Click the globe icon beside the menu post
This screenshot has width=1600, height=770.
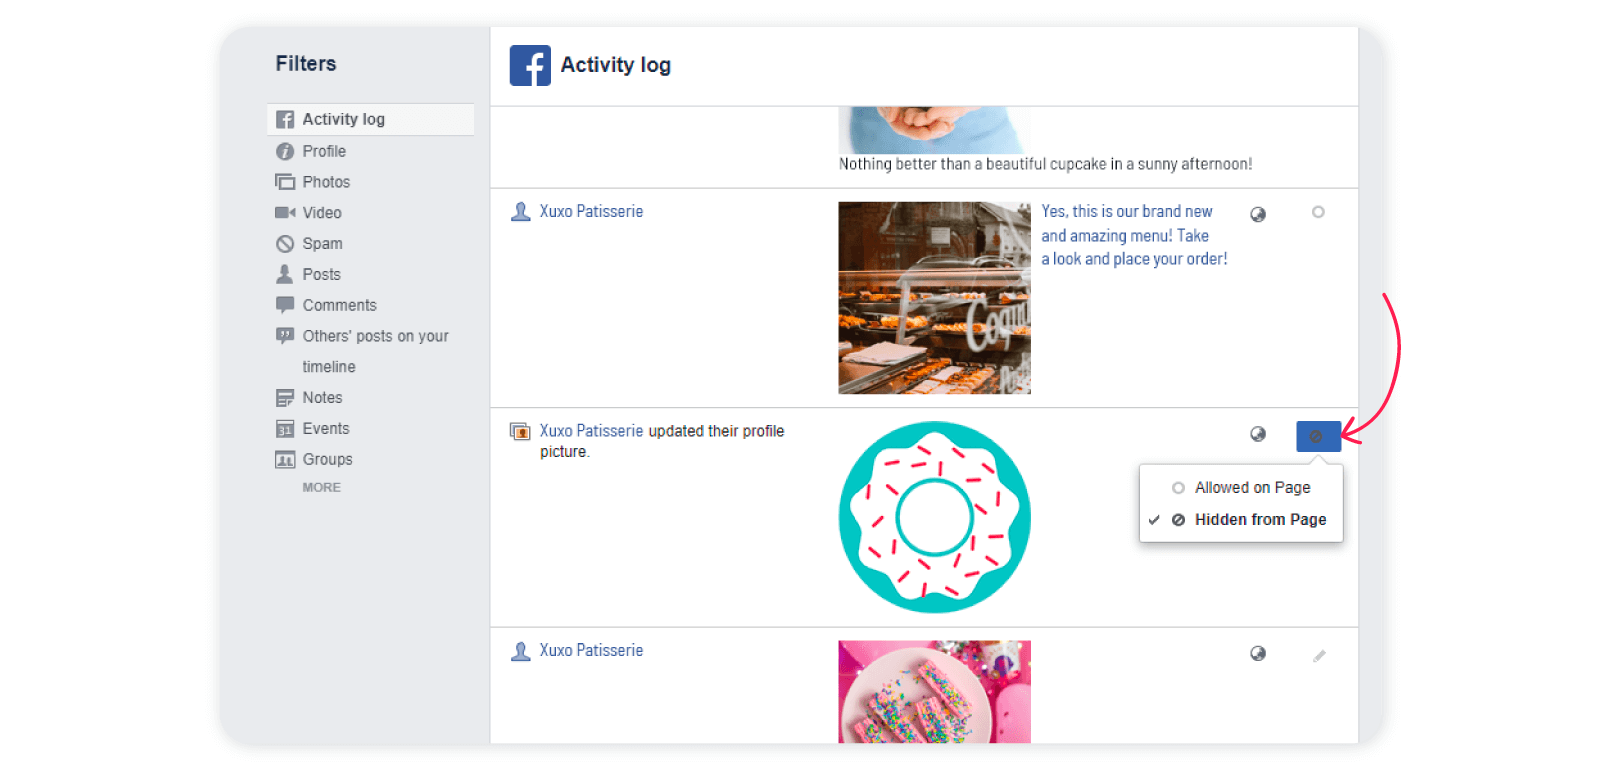[1258, 214]
